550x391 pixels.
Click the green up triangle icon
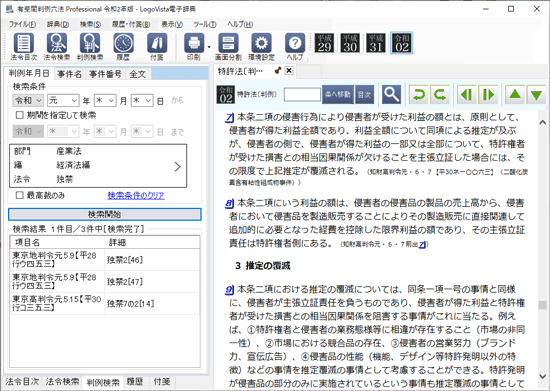515,94
